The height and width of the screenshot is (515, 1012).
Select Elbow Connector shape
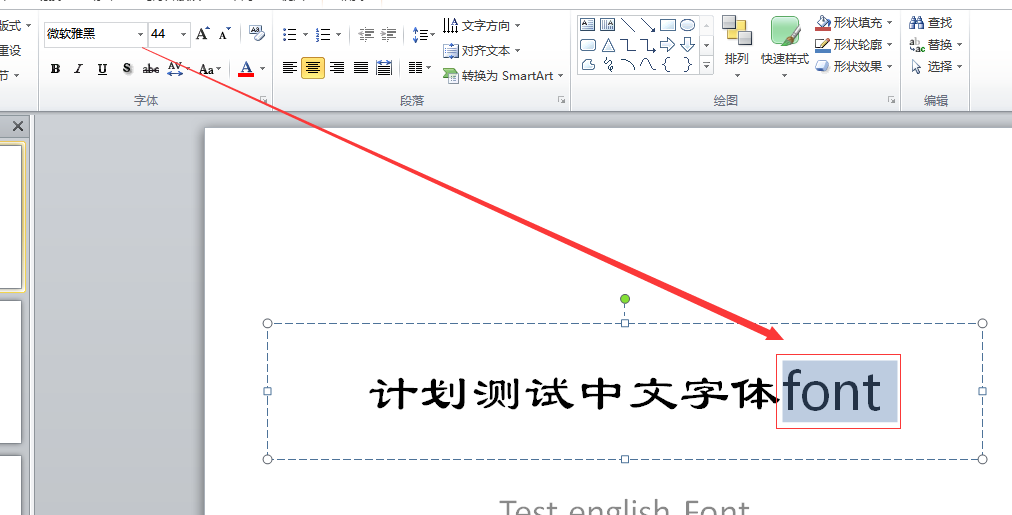[627, 45]
